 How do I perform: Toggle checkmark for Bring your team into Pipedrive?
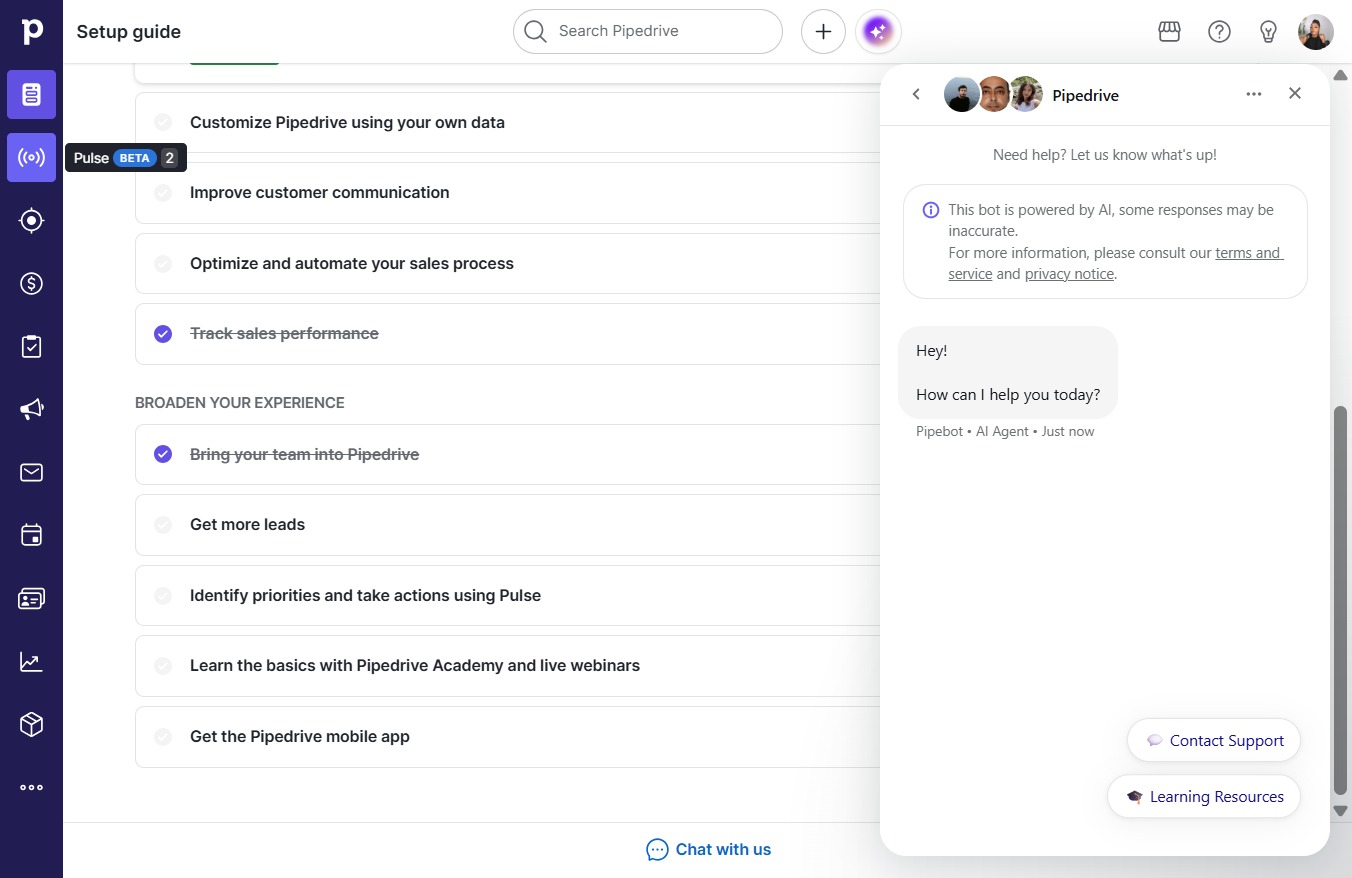point(163,455)
